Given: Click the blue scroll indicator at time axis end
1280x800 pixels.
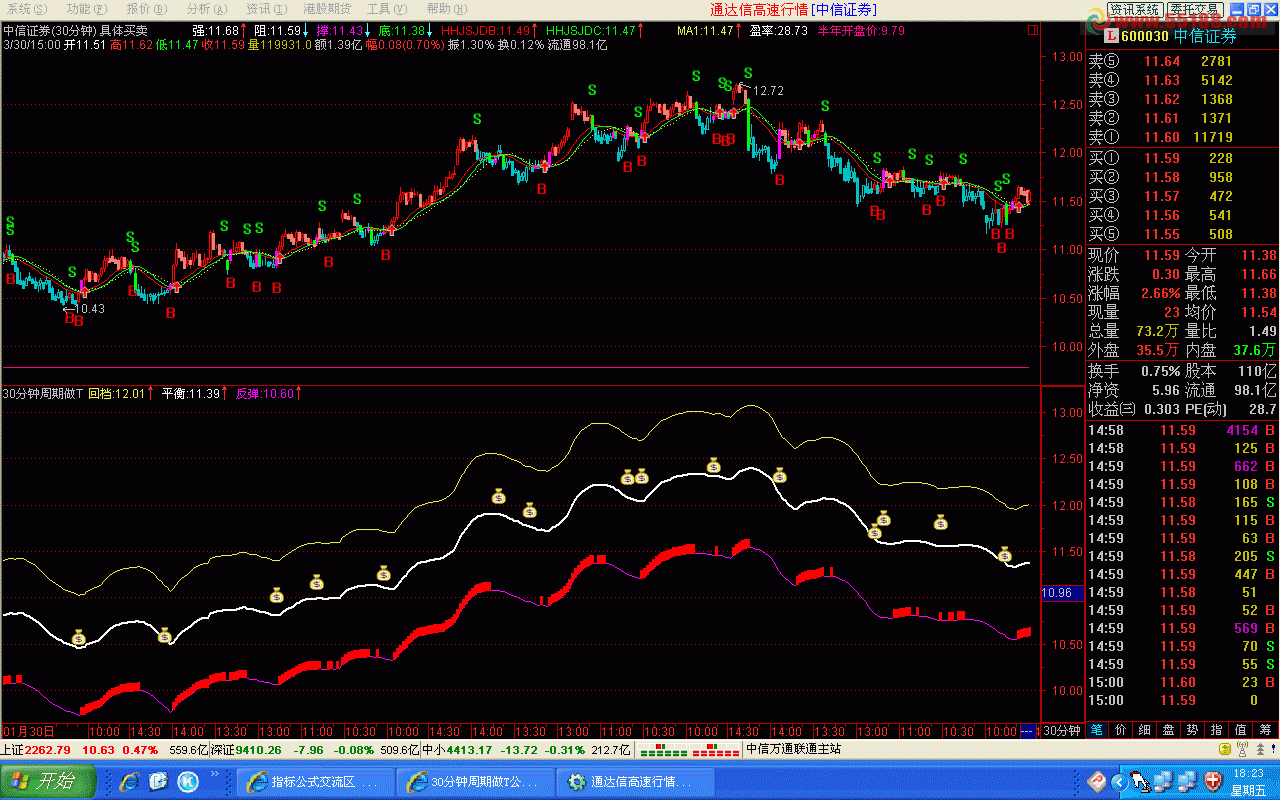Looking at the screenshot, I should pos(1028,731).
